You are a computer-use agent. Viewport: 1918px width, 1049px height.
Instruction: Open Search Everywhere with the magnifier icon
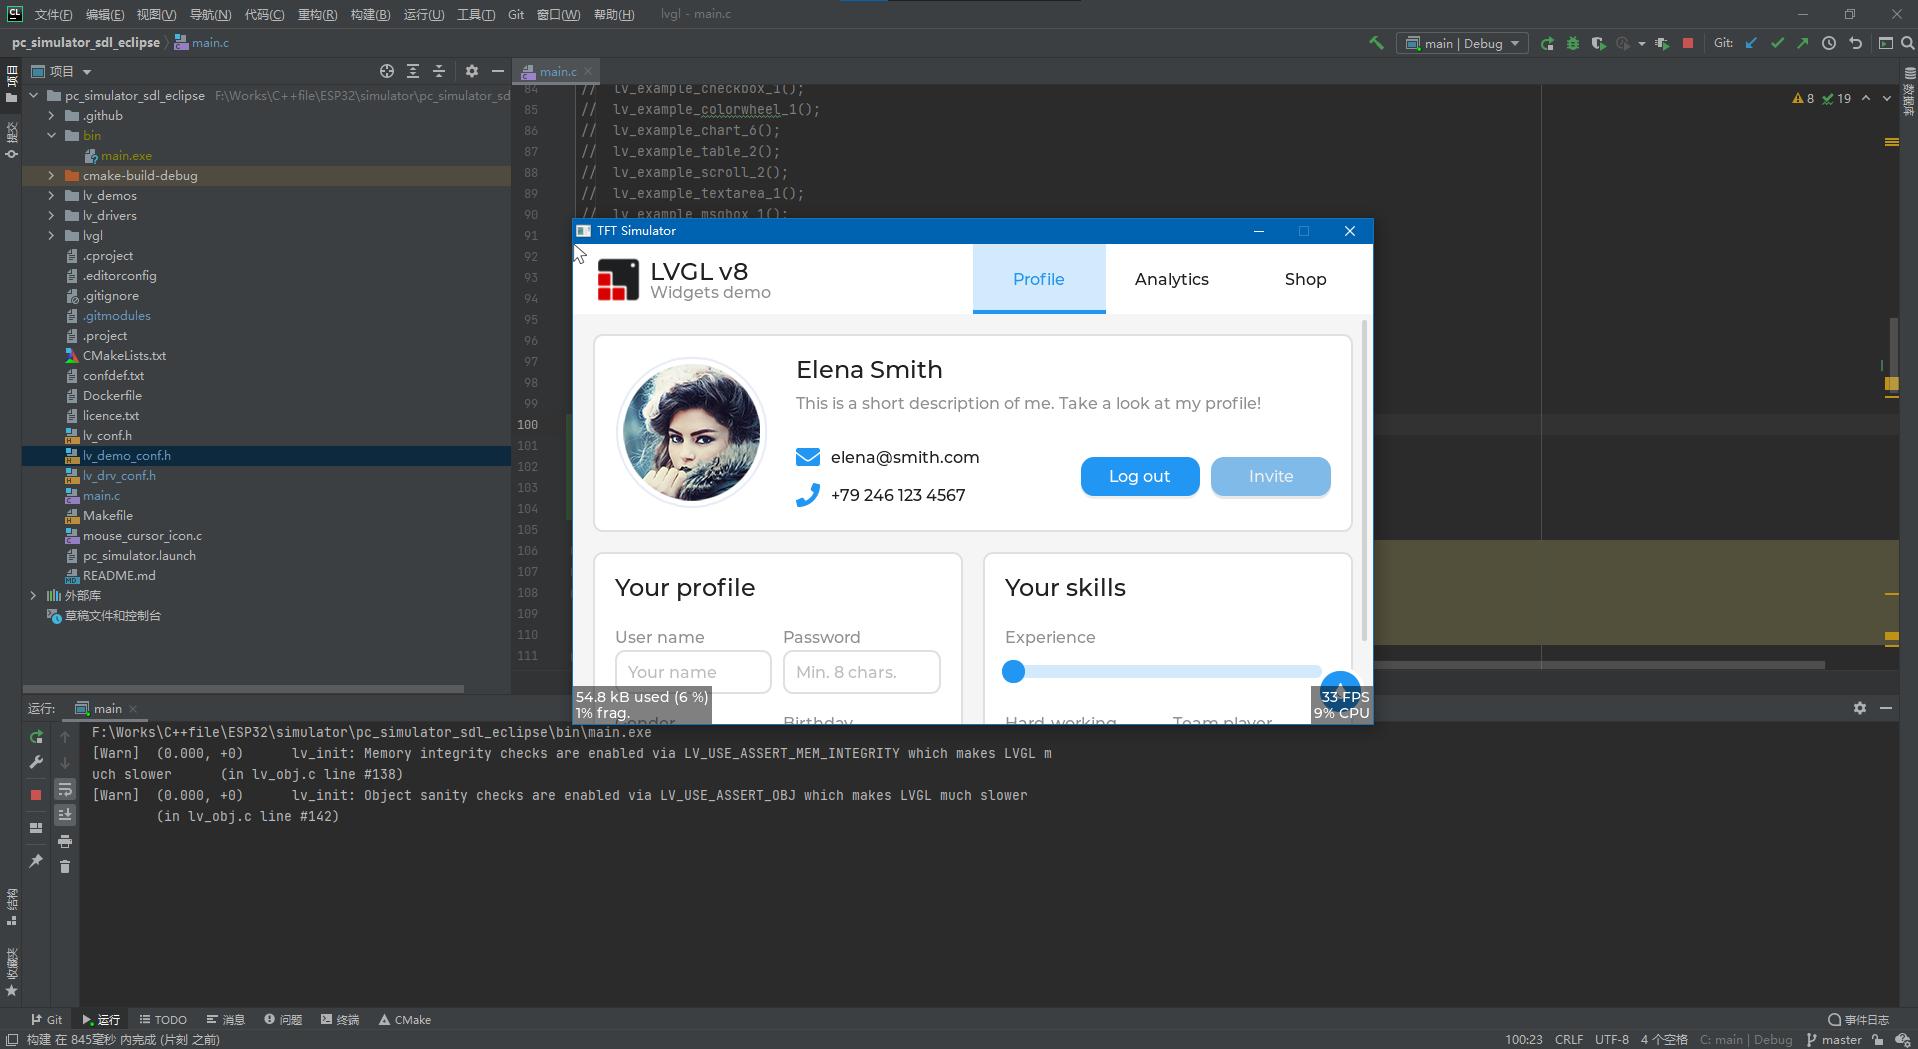(x=1909, y=43)
